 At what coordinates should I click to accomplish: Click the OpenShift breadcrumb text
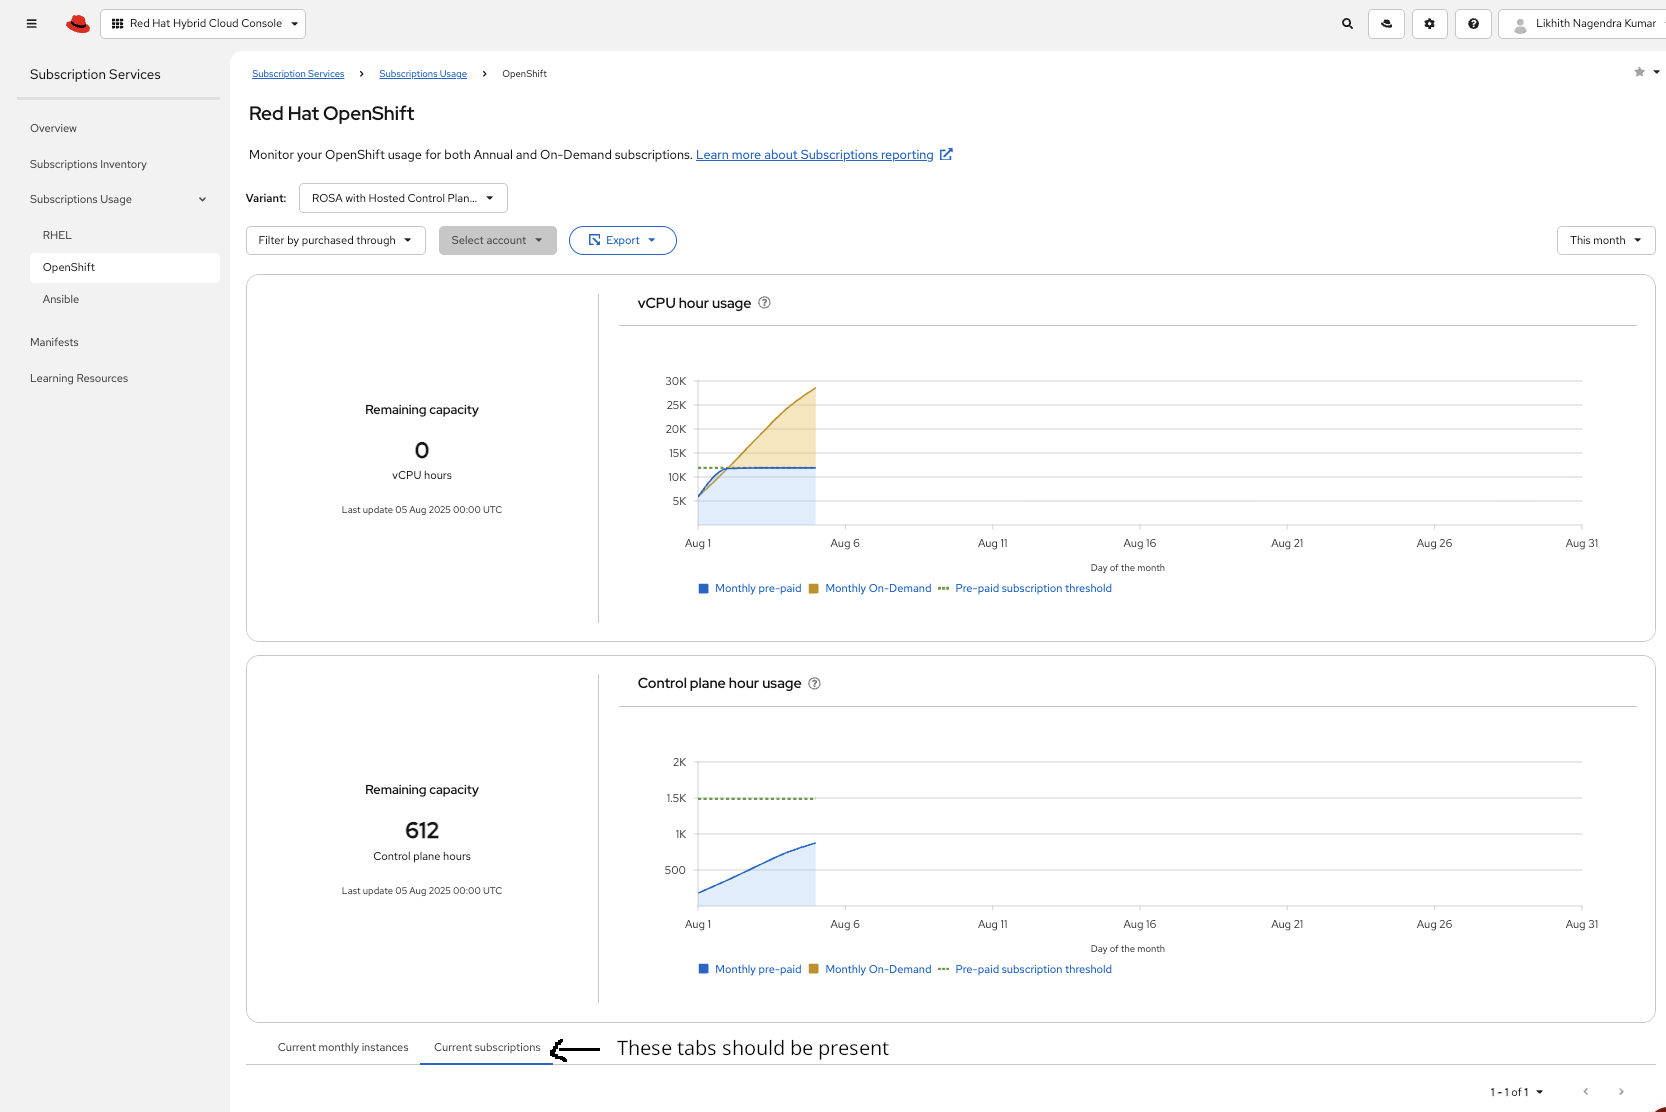coord(524,74)
